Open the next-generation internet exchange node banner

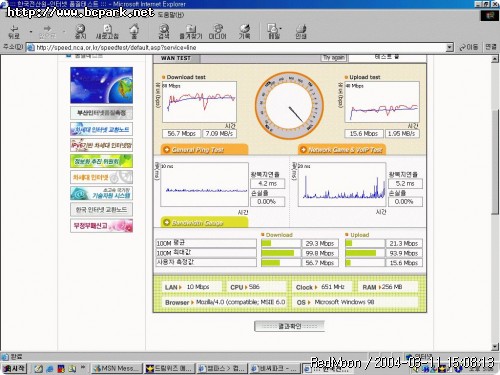coord(101,129)
